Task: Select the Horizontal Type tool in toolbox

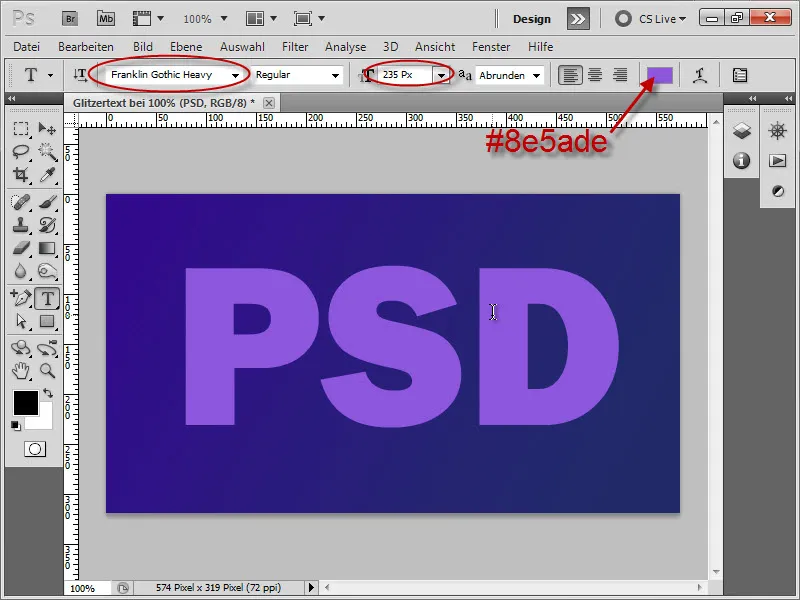Action: pyautogui.click(x=47, y=298)
